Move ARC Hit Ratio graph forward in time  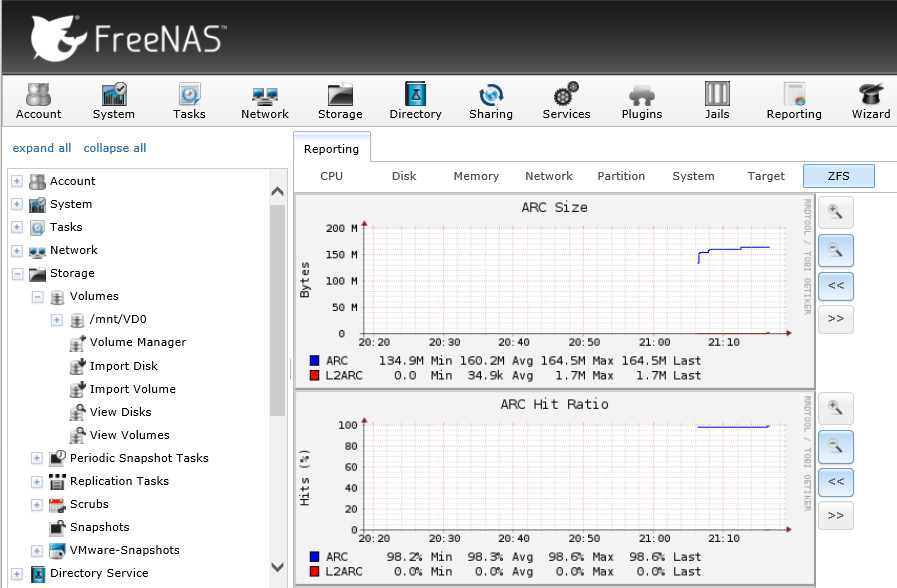[835, 515]
